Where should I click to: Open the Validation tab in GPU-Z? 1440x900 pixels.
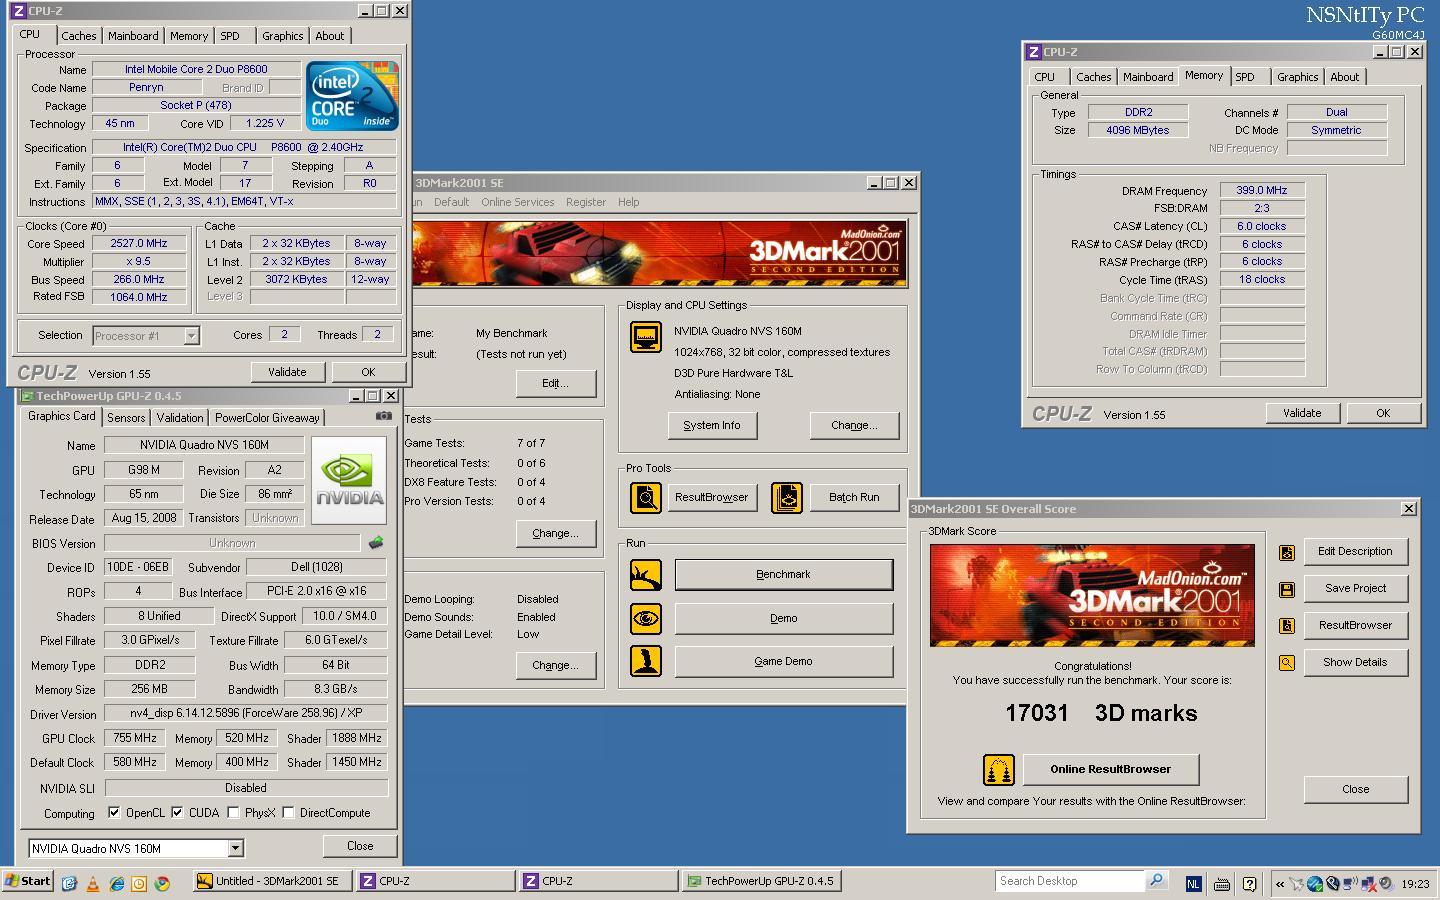[180, 418]
